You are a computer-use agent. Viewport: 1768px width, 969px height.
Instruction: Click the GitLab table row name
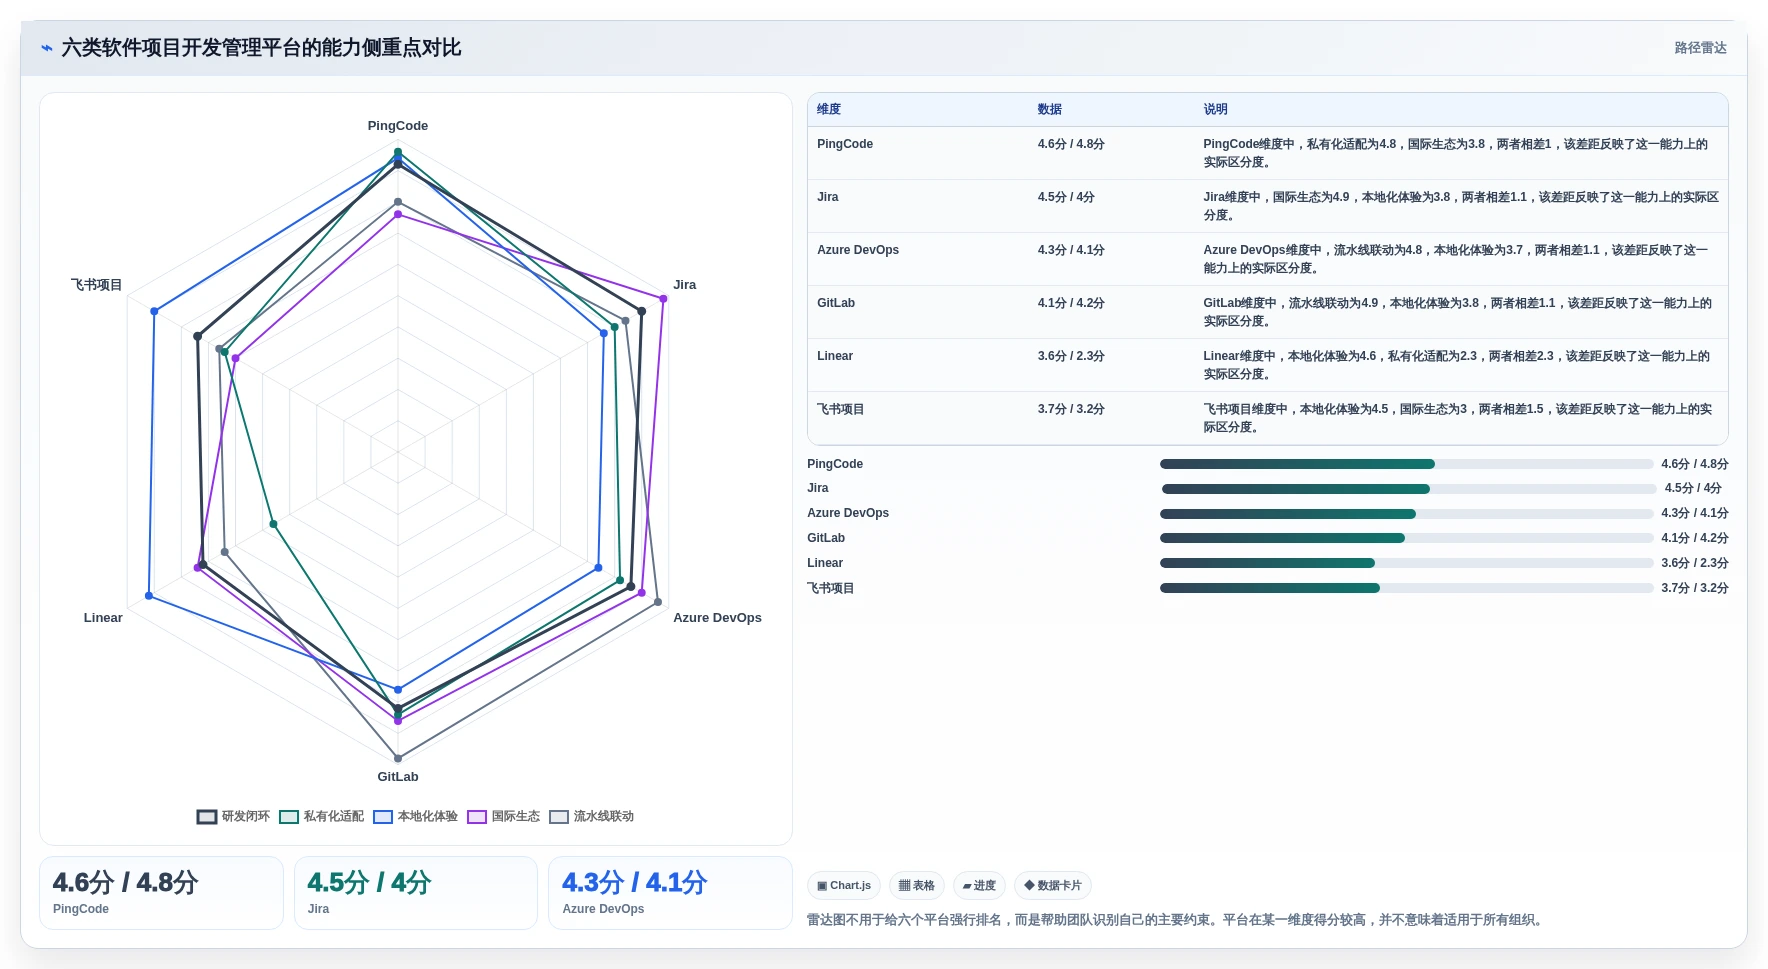pyautogui.click(x=836, y=303)
